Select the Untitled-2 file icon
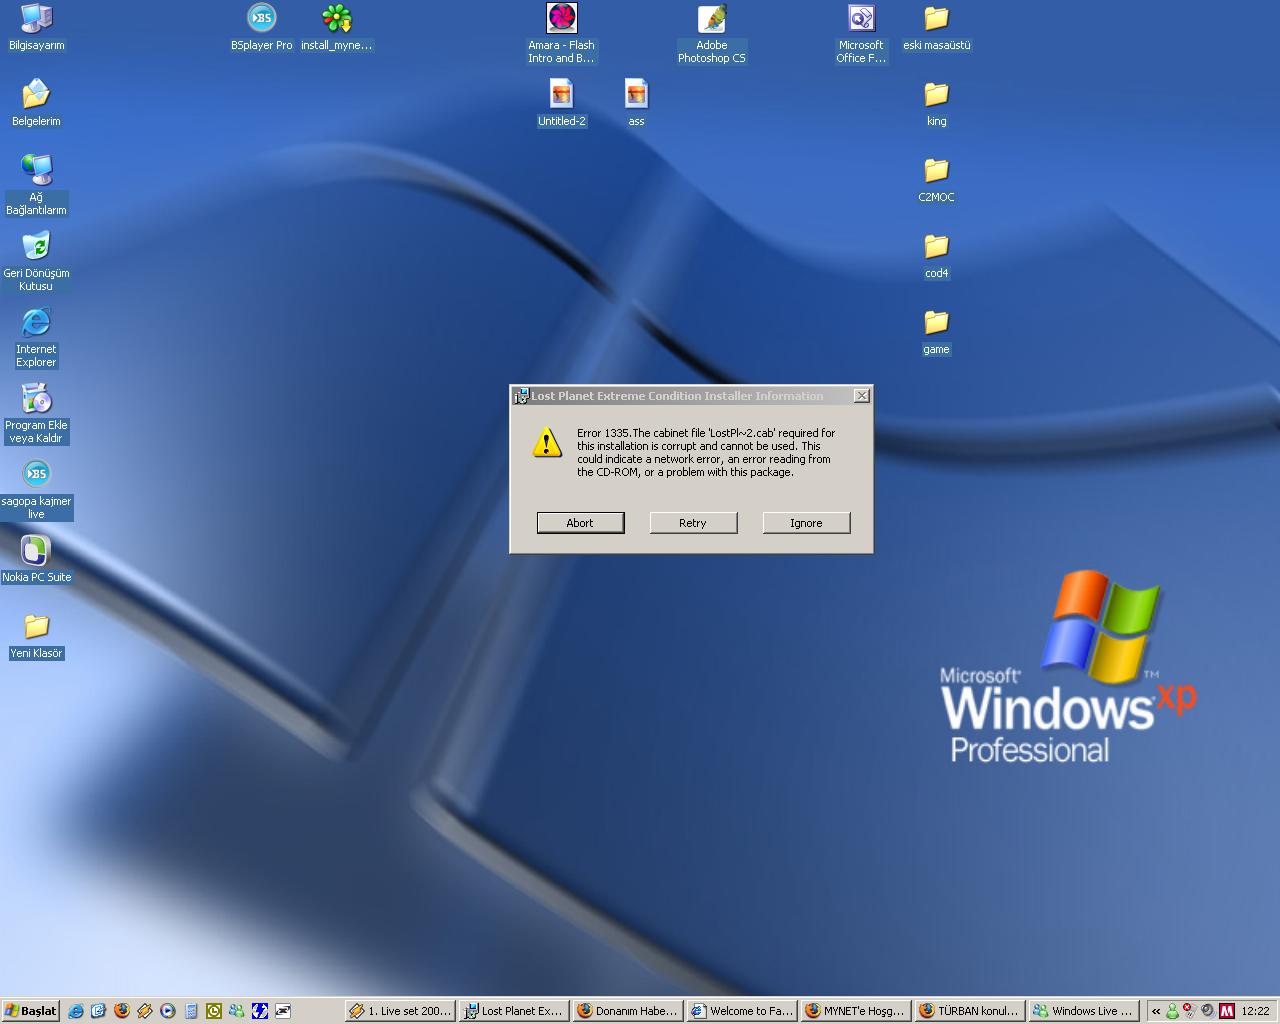 pos(562,103)
